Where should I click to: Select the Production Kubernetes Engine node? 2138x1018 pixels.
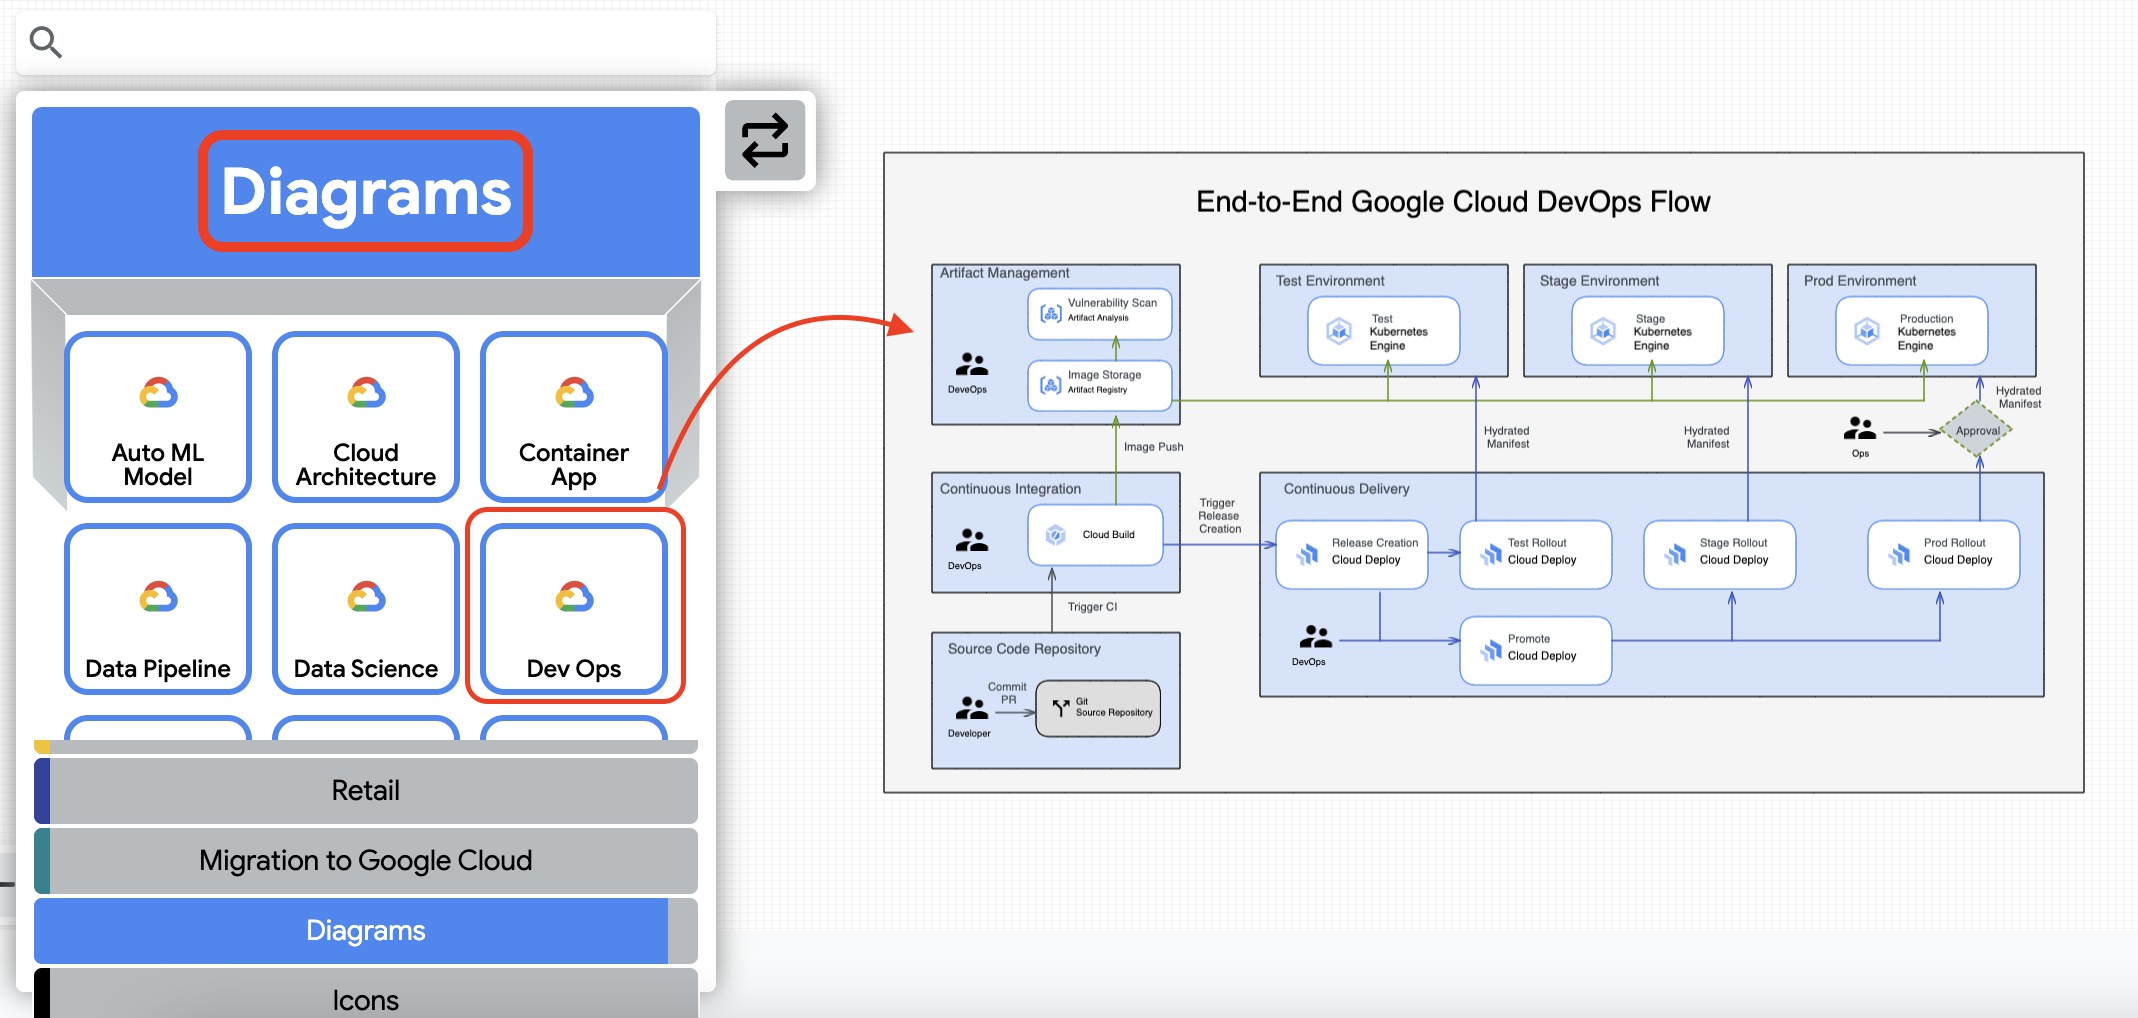point(1911,331)
